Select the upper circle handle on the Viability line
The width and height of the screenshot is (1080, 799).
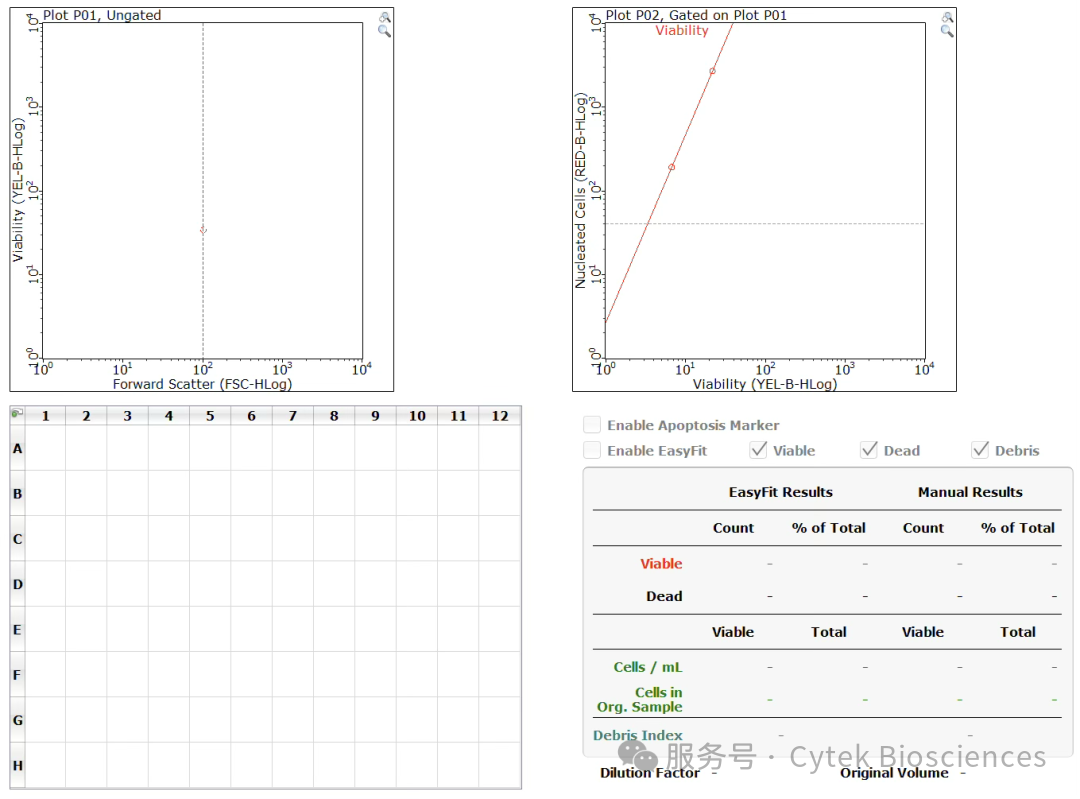tap(713, 71)
